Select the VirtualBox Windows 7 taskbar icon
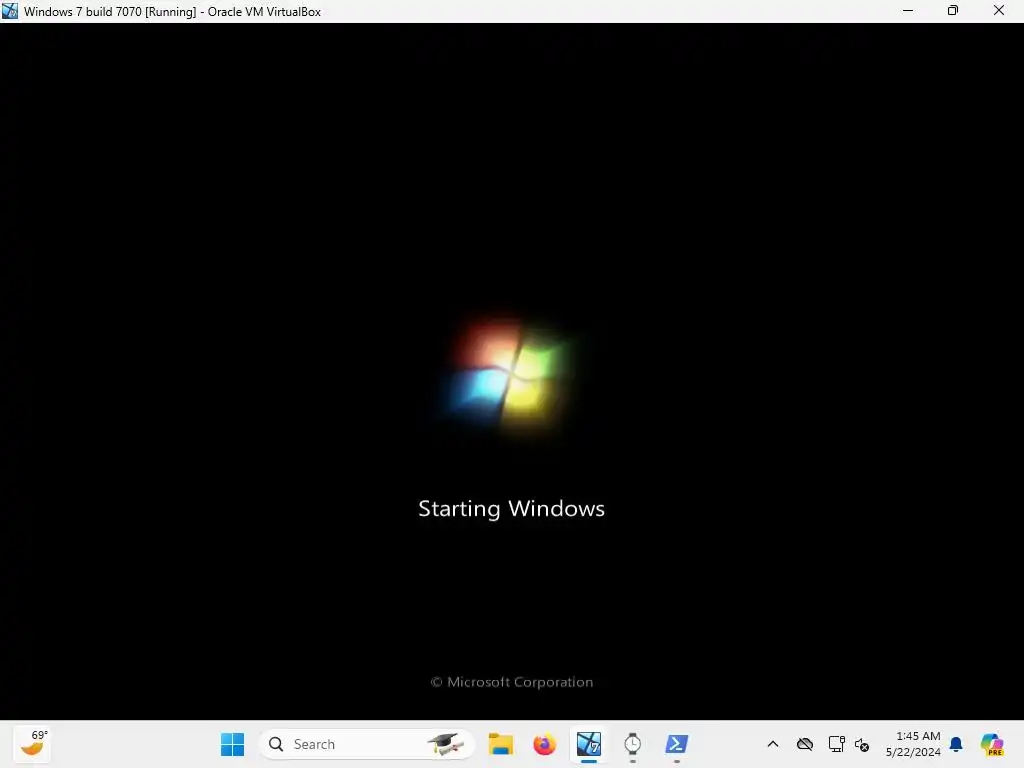This screenshot has width=1024, height=768. [x=588, y=744]
